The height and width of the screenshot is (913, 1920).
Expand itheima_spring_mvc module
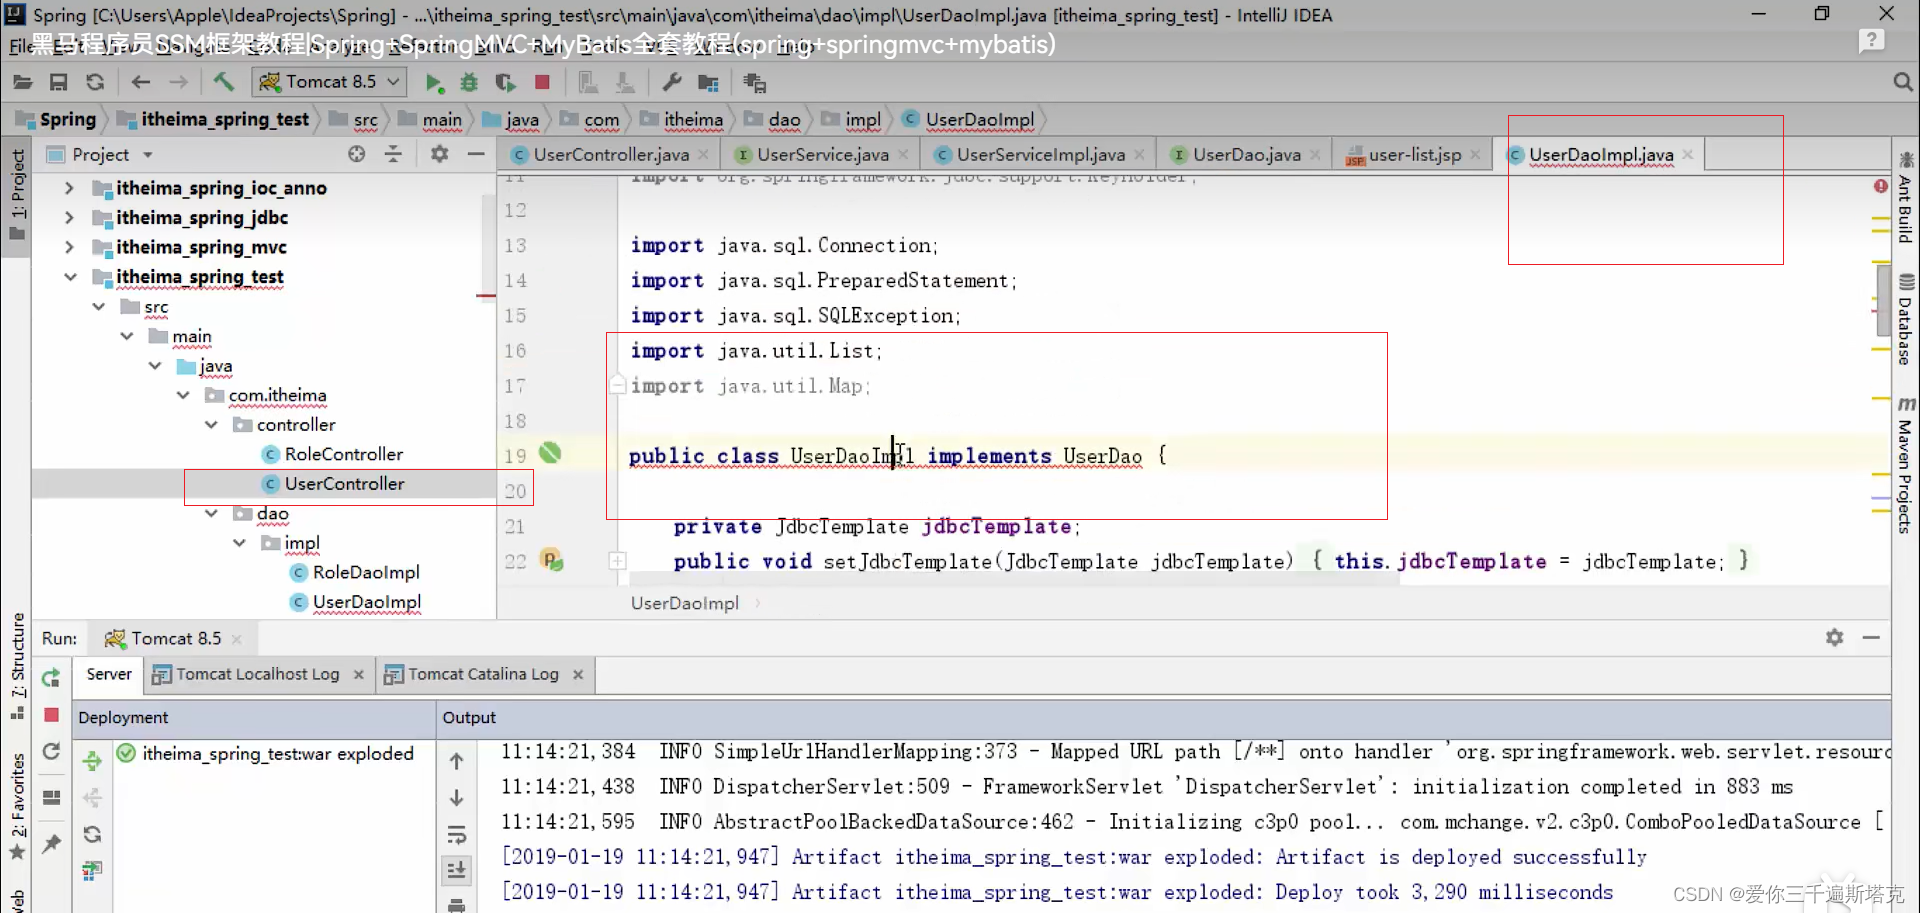(69, 247)
